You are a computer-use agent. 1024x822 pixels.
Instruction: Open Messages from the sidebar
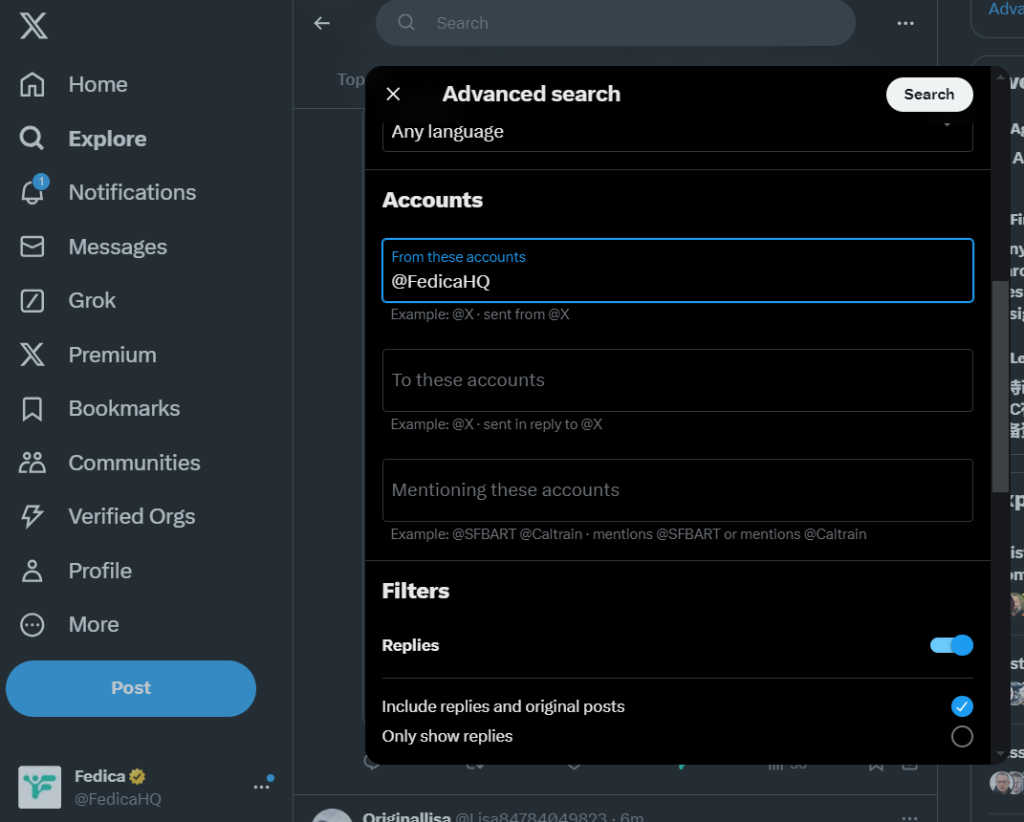(117, 246)
